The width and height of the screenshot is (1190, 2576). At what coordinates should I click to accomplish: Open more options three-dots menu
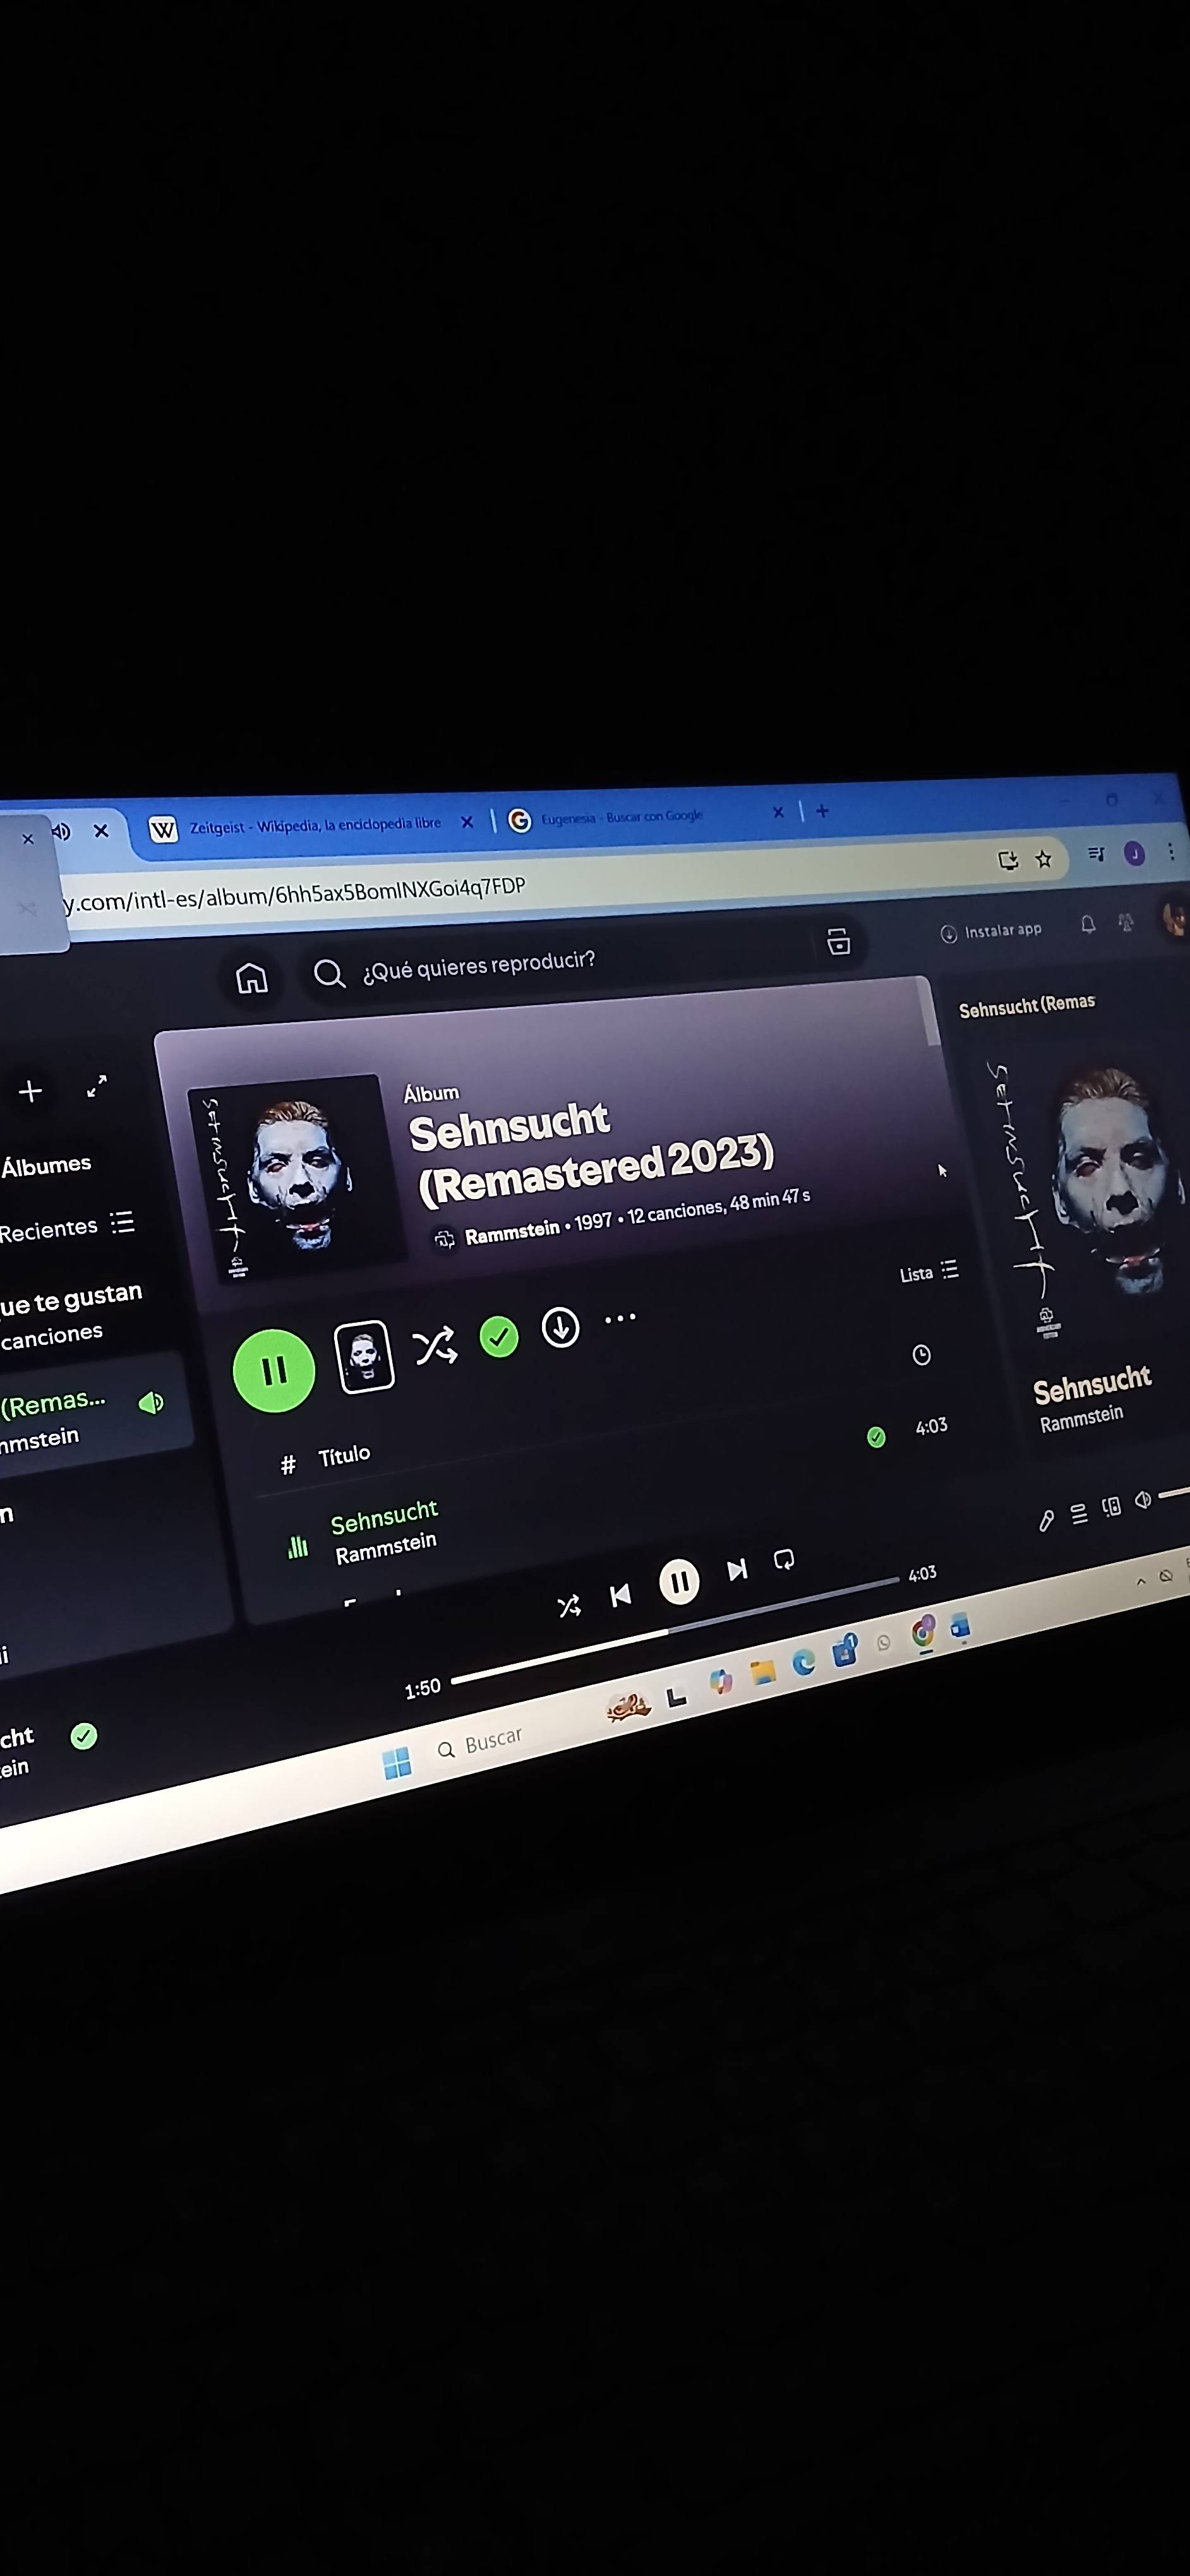pyautogui.click(x=620, y=1318)
